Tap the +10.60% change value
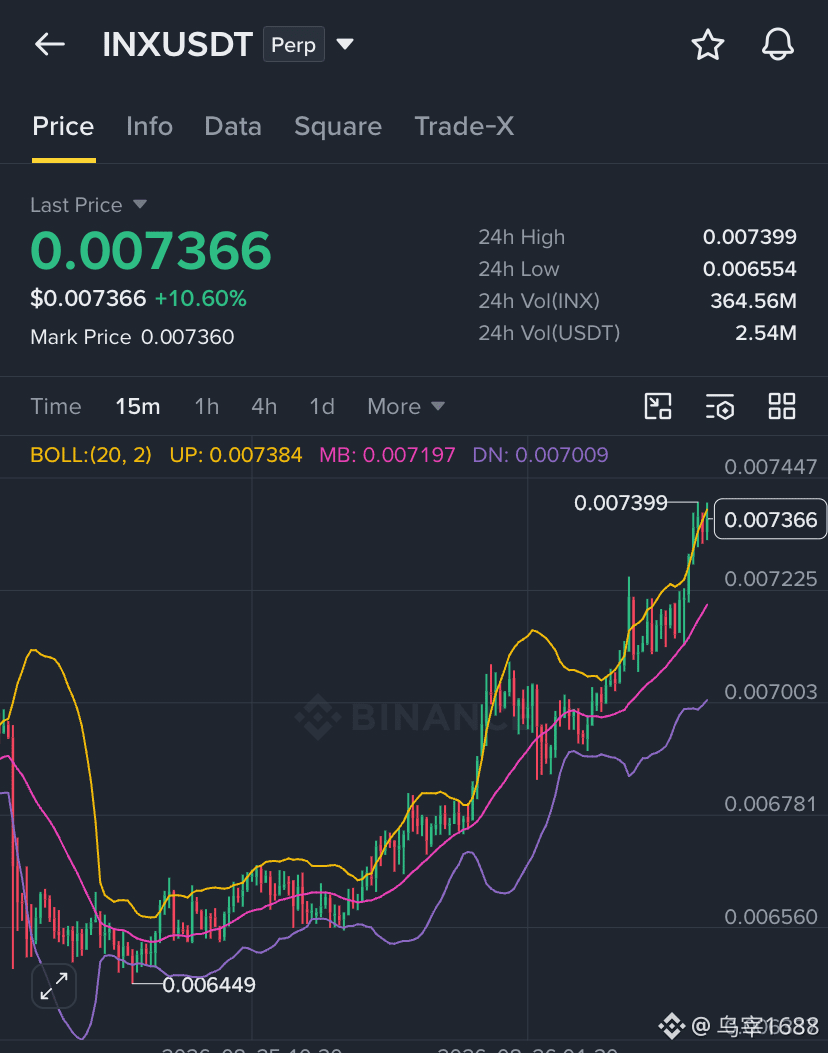The height and width of the screenshot is (1053, 828). pyautogui.click(x=201, y=298)
